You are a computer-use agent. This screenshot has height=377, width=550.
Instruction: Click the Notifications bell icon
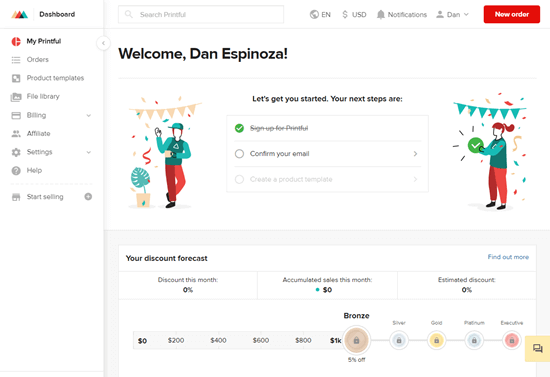381,14
